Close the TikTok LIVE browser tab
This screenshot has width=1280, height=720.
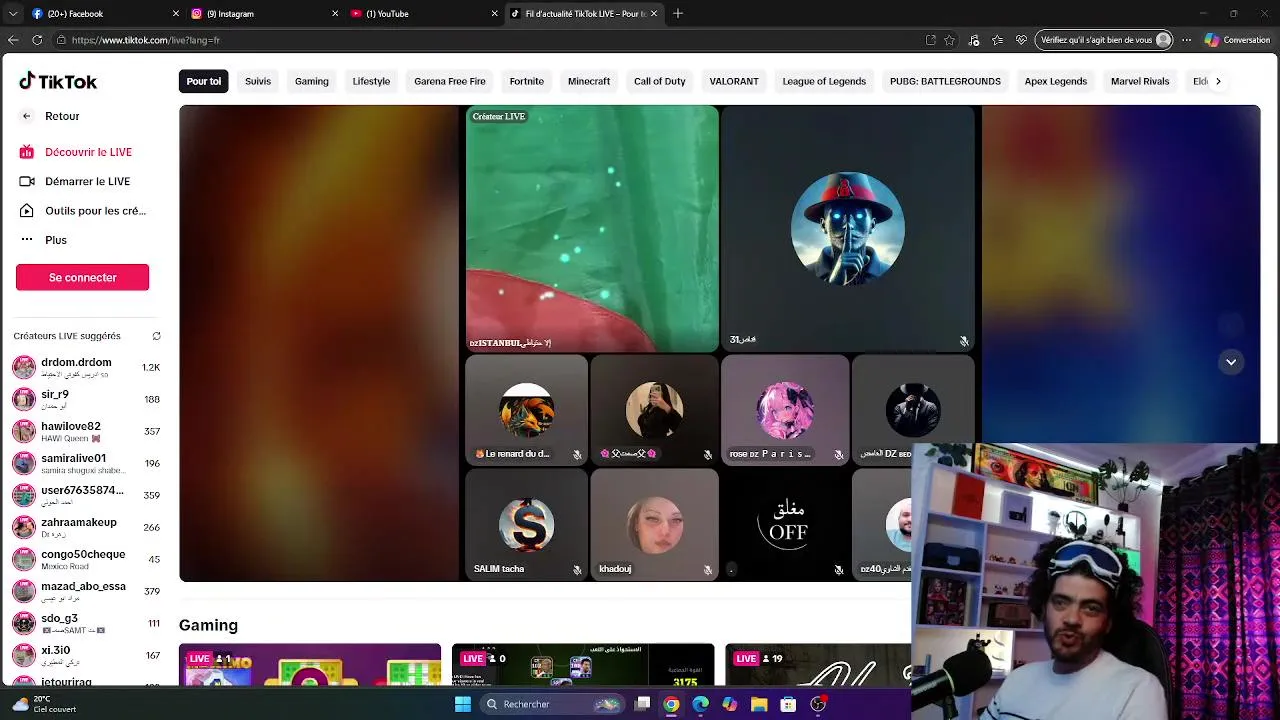(654, 14)
